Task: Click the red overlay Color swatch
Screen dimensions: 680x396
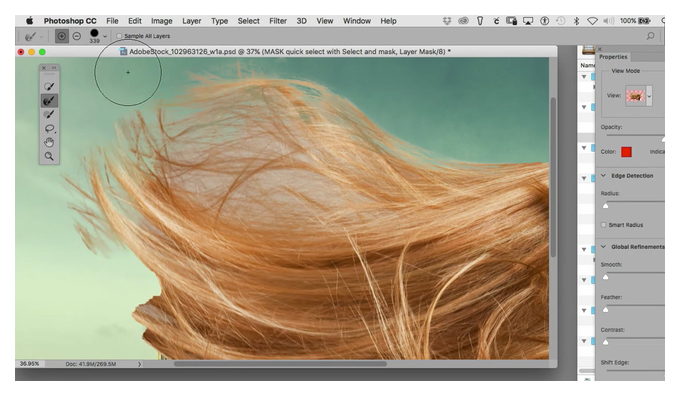Action: [x=626, y=152]
